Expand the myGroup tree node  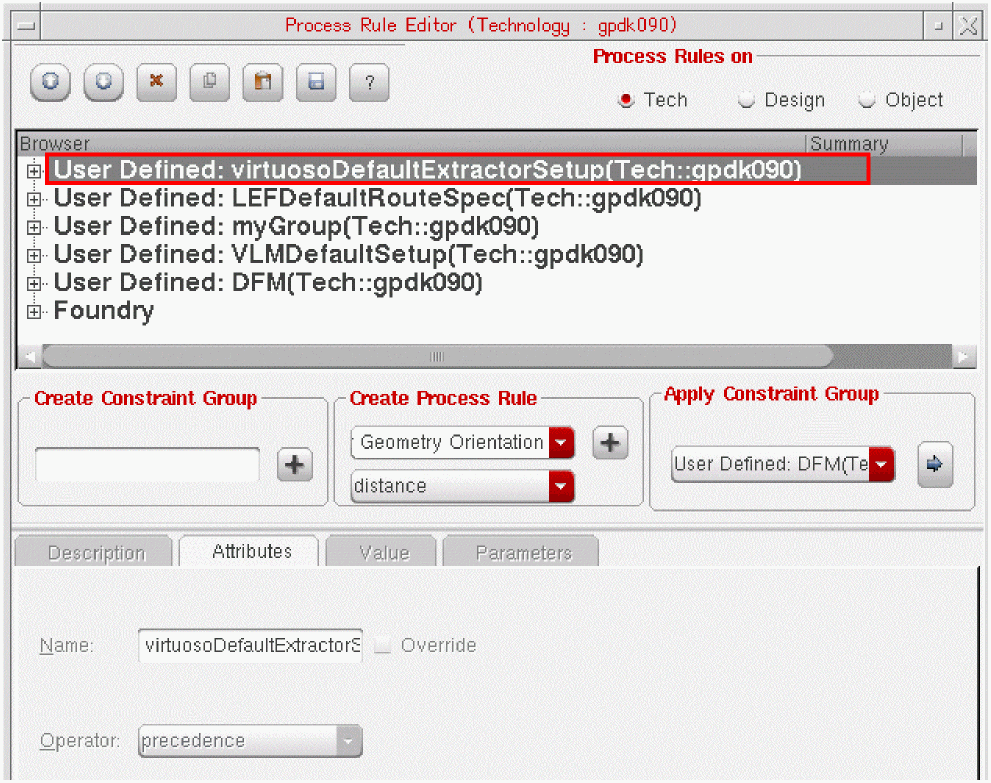pyautogui.click(x=34, y=228)
